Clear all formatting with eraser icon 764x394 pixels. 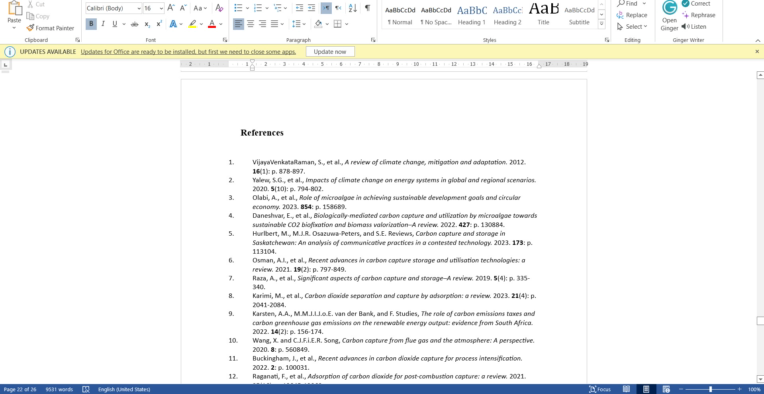(x=219, y=8)
